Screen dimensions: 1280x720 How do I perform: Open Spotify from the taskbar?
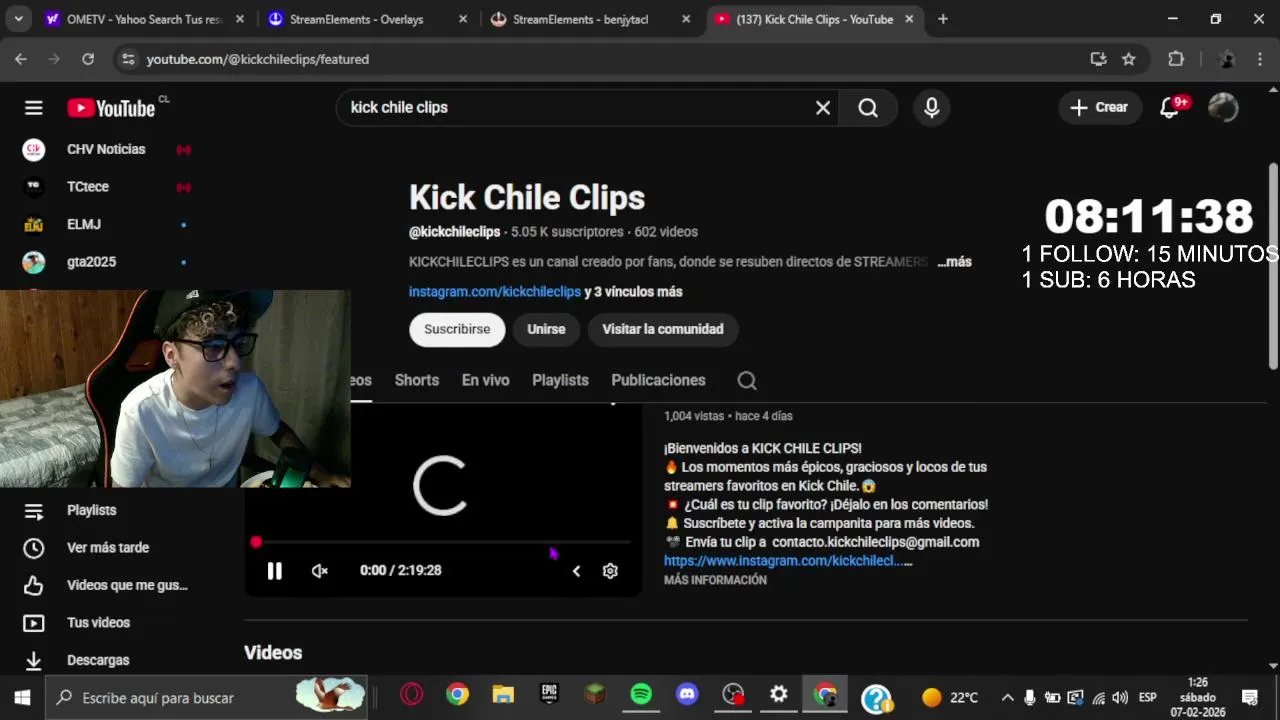[x=641, y=695]
